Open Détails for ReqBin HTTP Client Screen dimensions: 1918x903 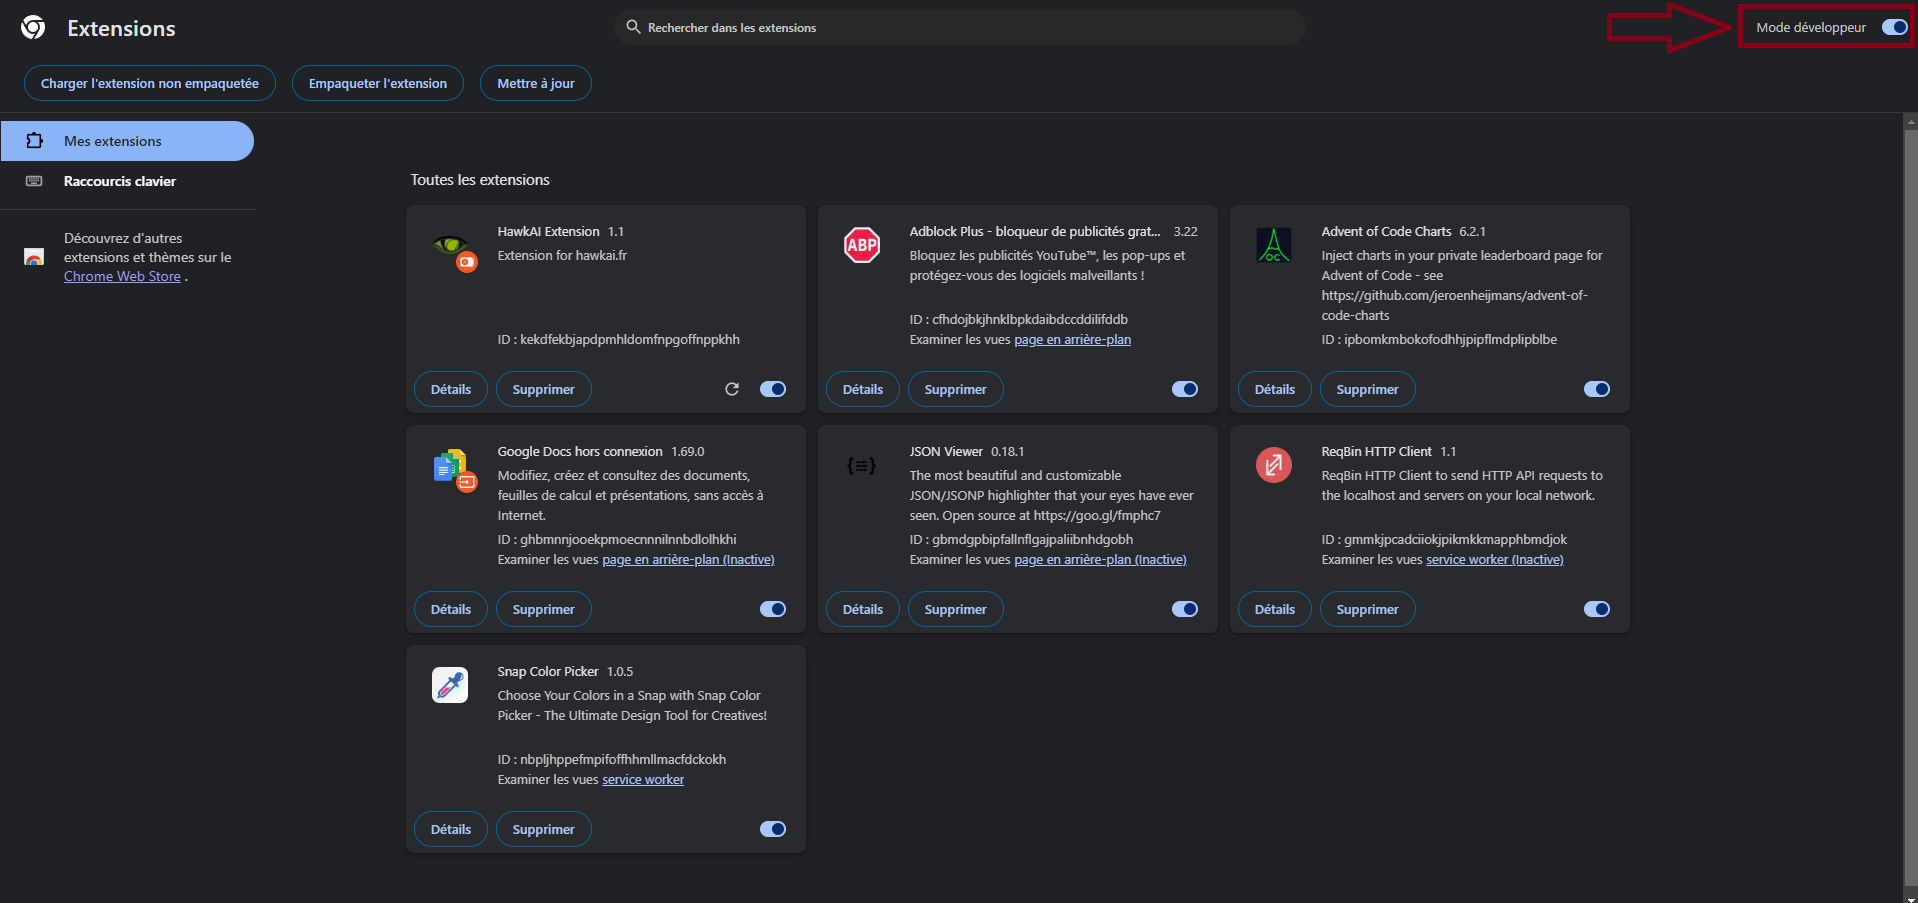[1275, 609]
